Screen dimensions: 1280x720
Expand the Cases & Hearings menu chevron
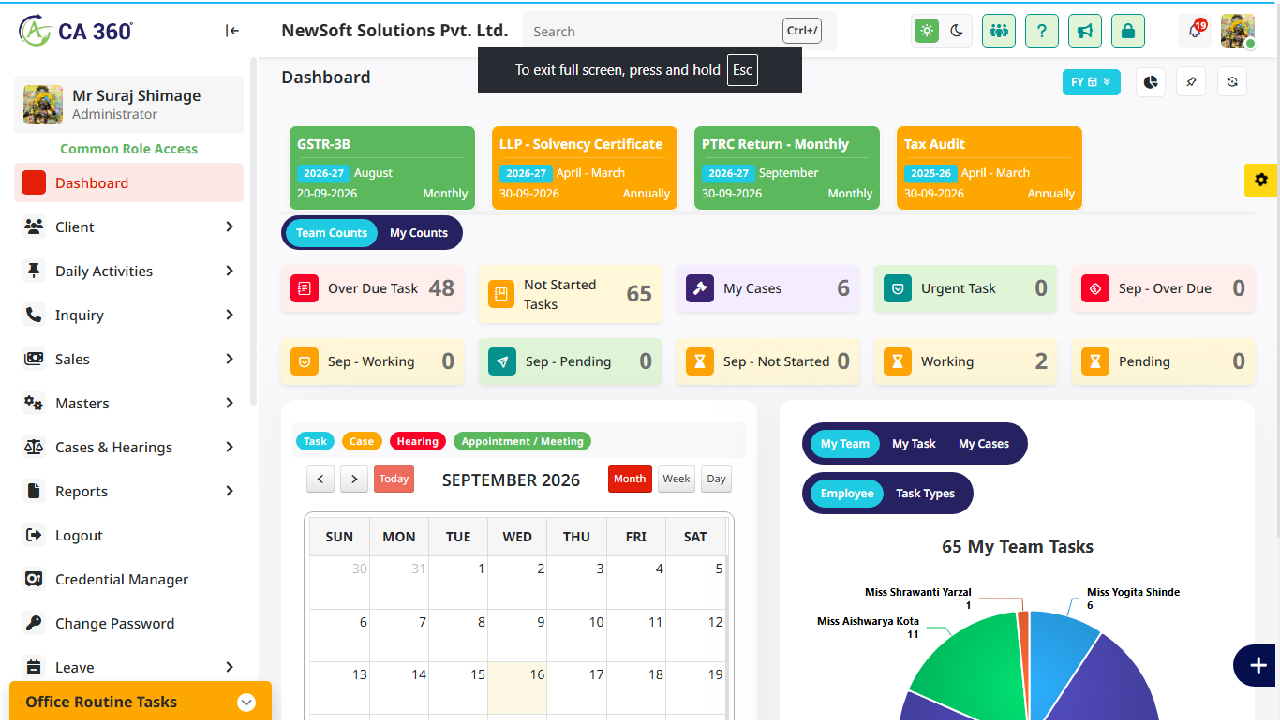(229, 447)
